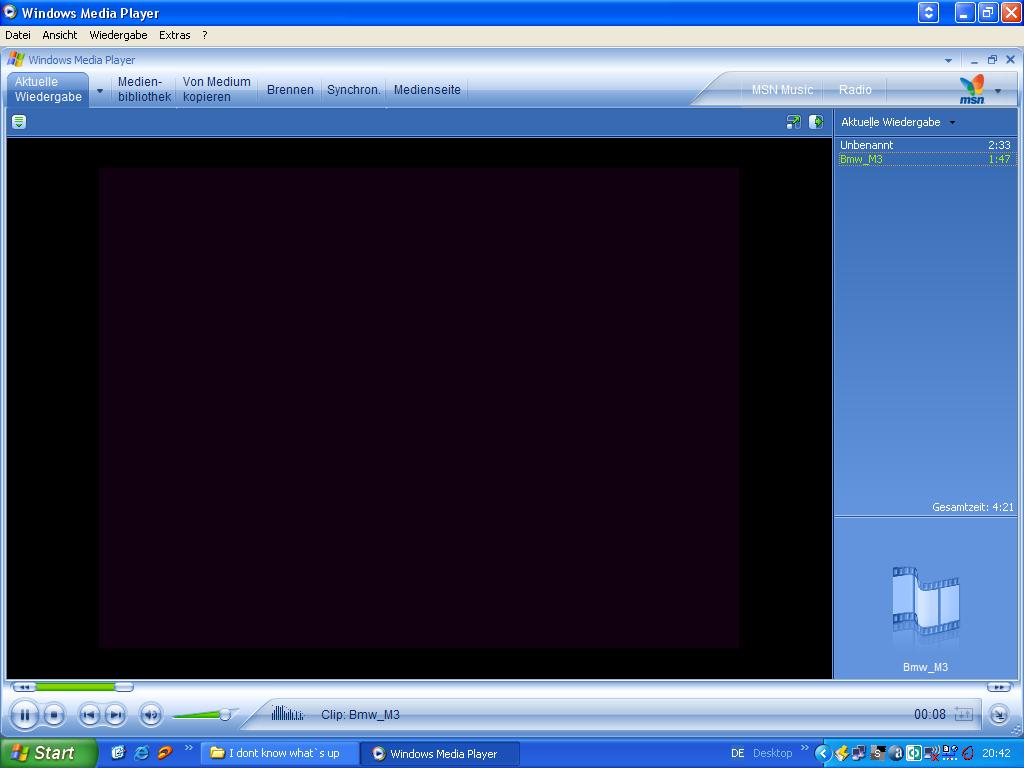Select the Bmw_M3 playlist item
The image size is (1024, 768).
pyautogui.click(x=925, y=159)
